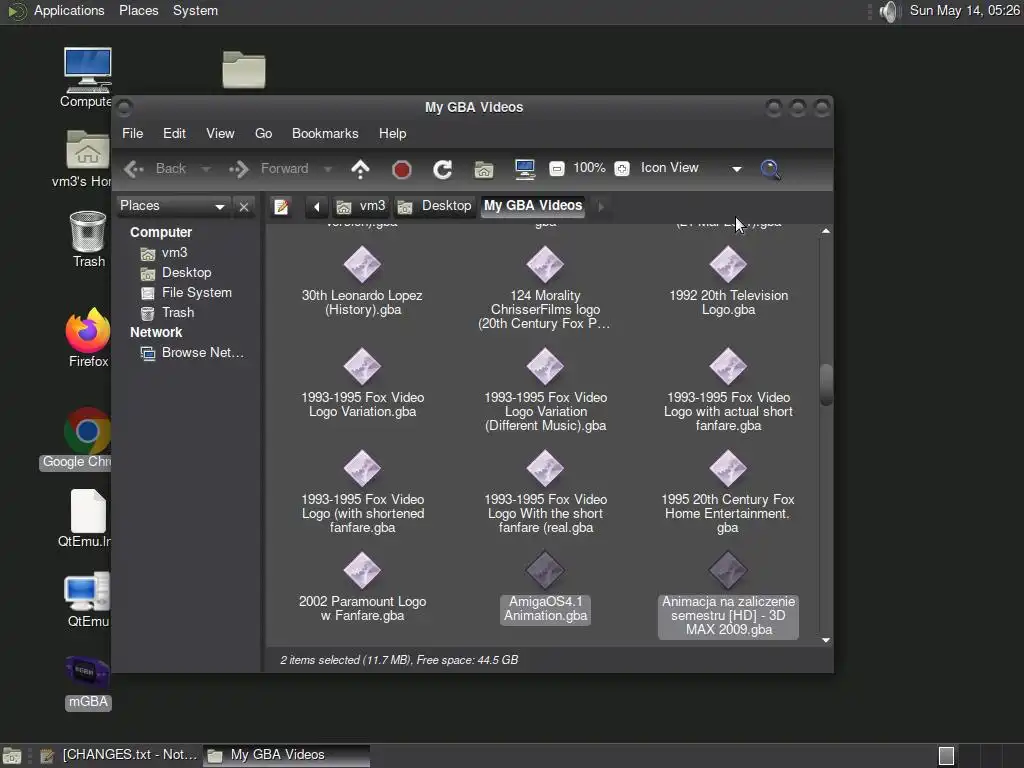The image size is (1024, 768).
Task: Expand the Places side pane dropdown
Action: (x=220, y=207)
